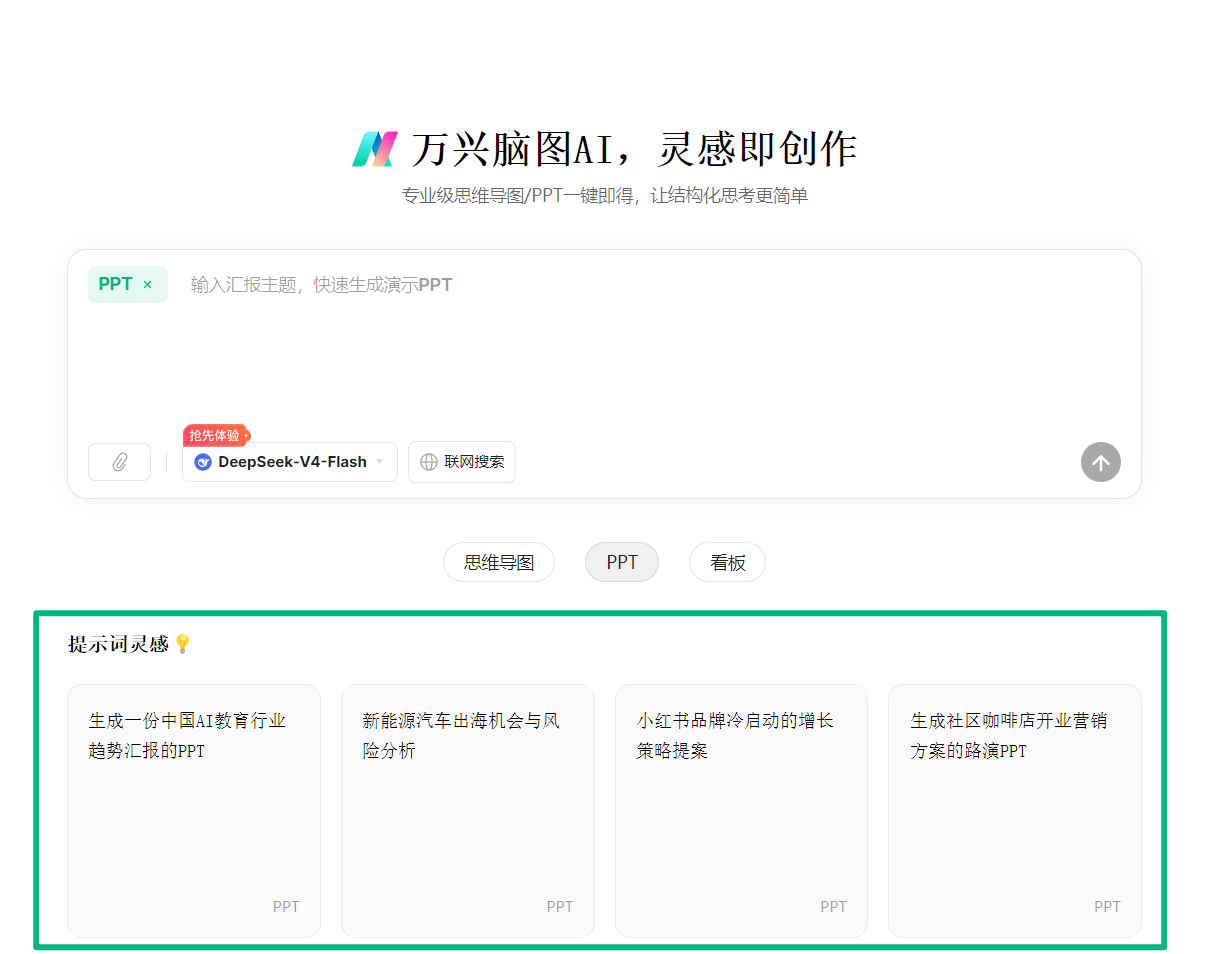The image size is (1225, 954).
Task: Click the globe icon in 联网搜索
Action: click(x=429, y=462)
